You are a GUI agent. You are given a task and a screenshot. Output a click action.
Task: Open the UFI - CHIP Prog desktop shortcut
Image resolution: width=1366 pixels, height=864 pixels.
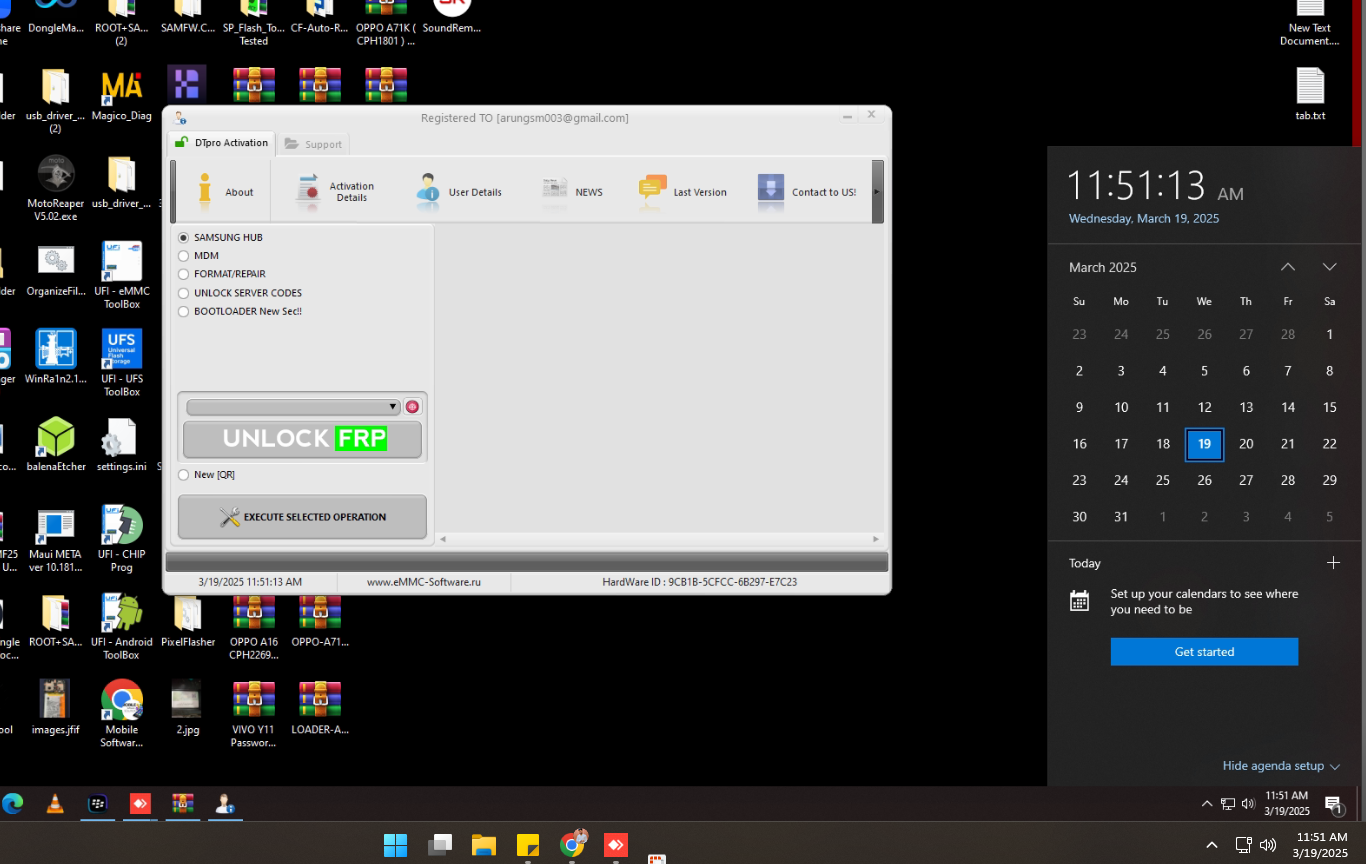point(122,538)
